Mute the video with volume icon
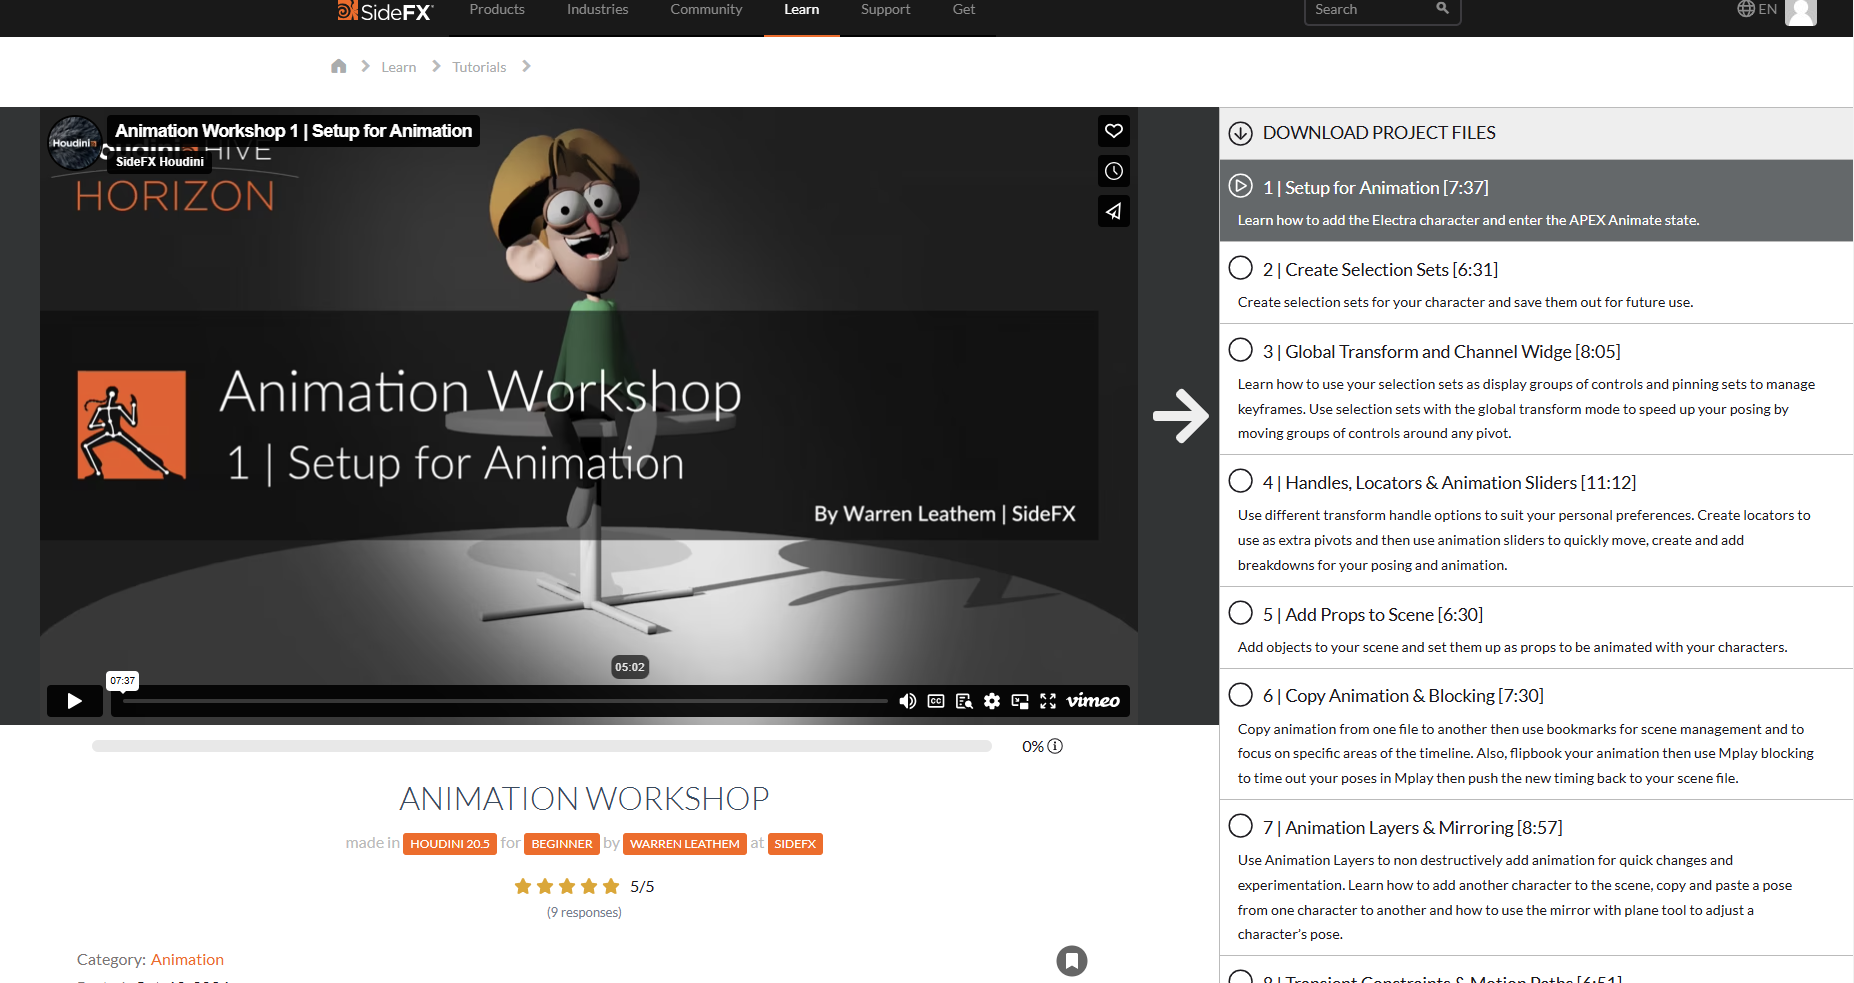This screenshot has width=1854, height=983. click(907, 701)
